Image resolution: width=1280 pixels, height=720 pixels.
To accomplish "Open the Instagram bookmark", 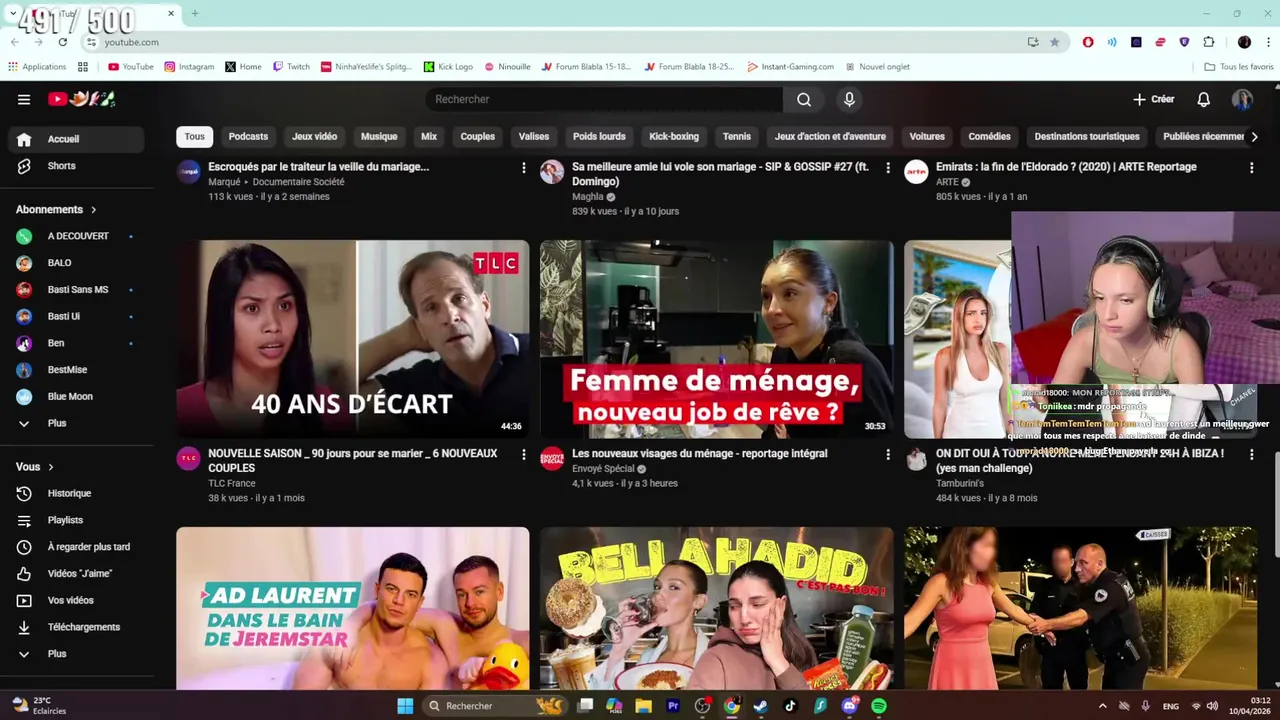I will [189, 67].
